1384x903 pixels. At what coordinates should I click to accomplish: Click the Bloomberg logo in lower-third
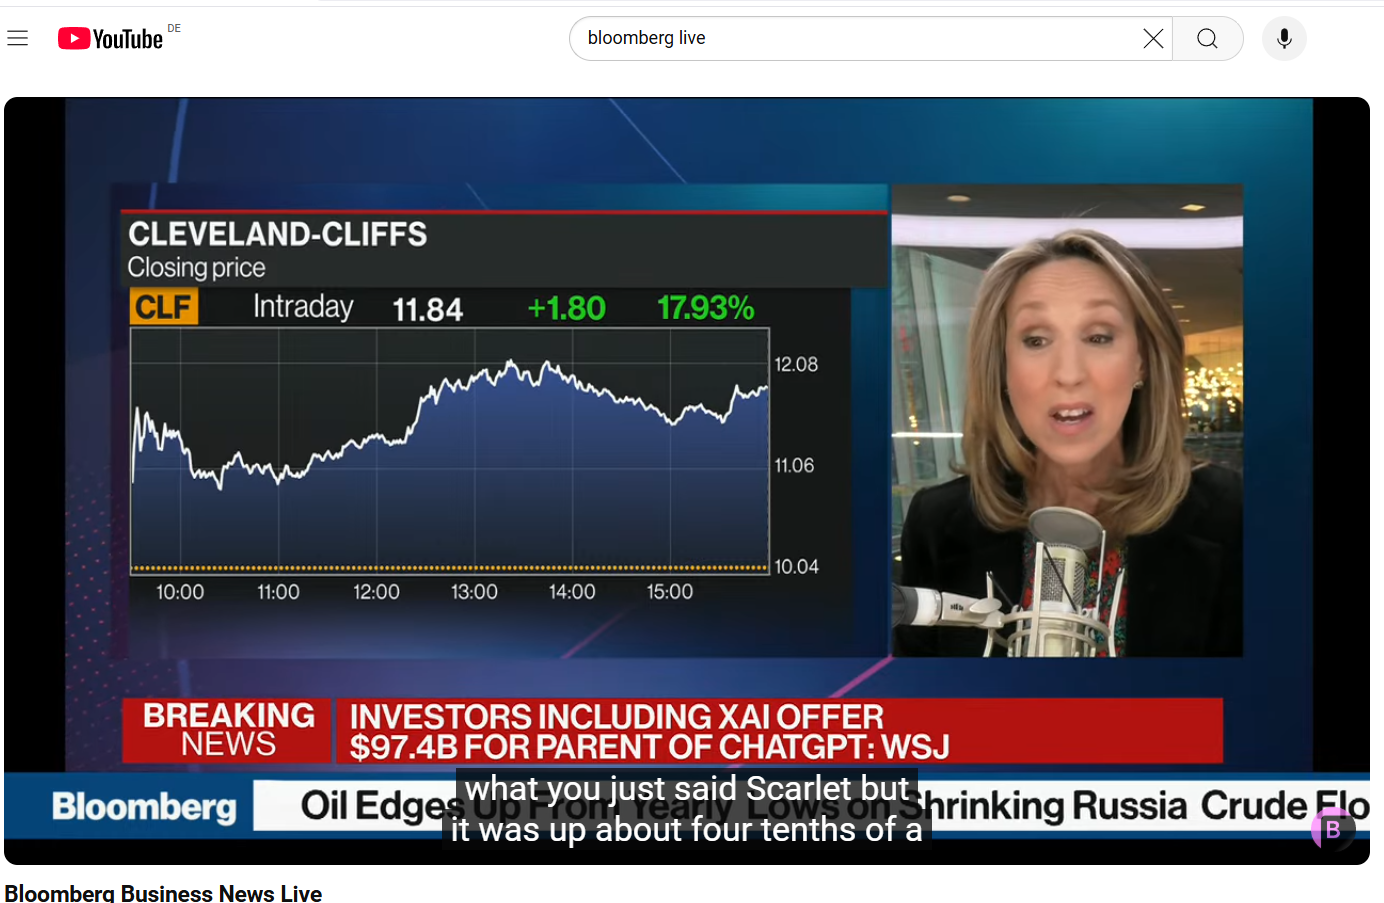coord(144,806)
